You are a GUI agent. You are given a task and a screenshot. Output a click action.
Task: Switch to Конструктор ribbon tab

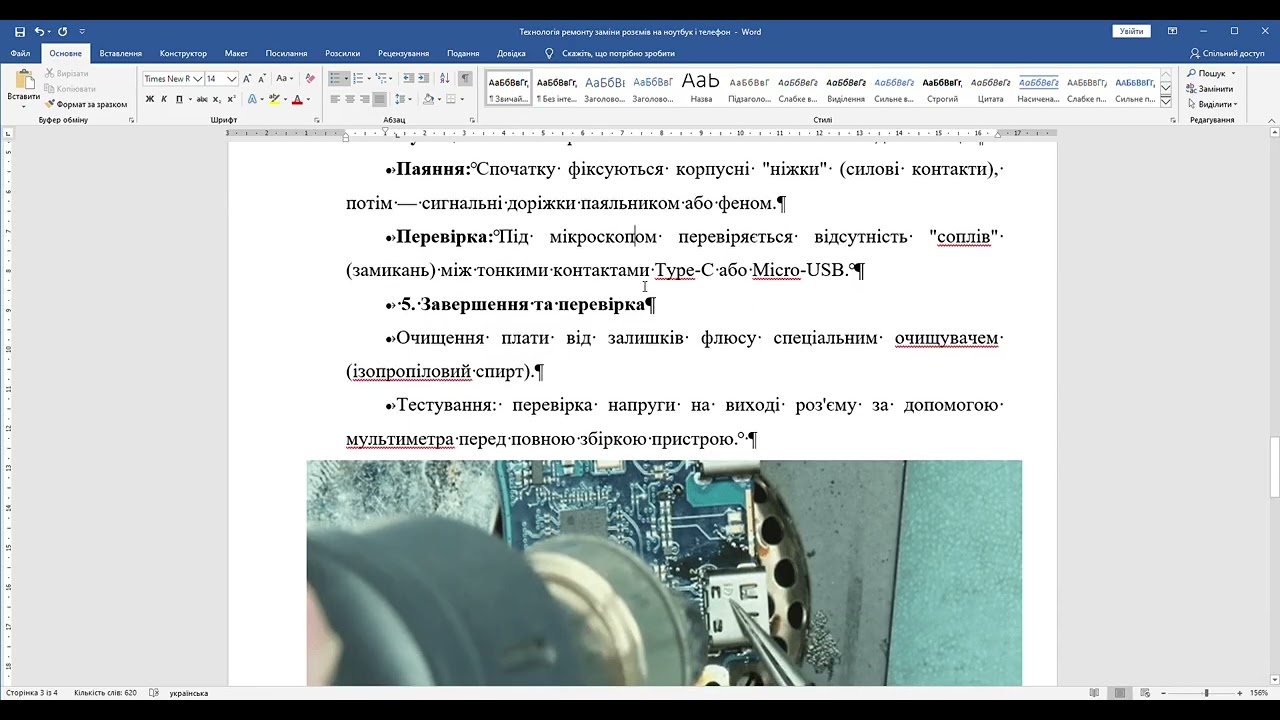(x=183, y=53)
